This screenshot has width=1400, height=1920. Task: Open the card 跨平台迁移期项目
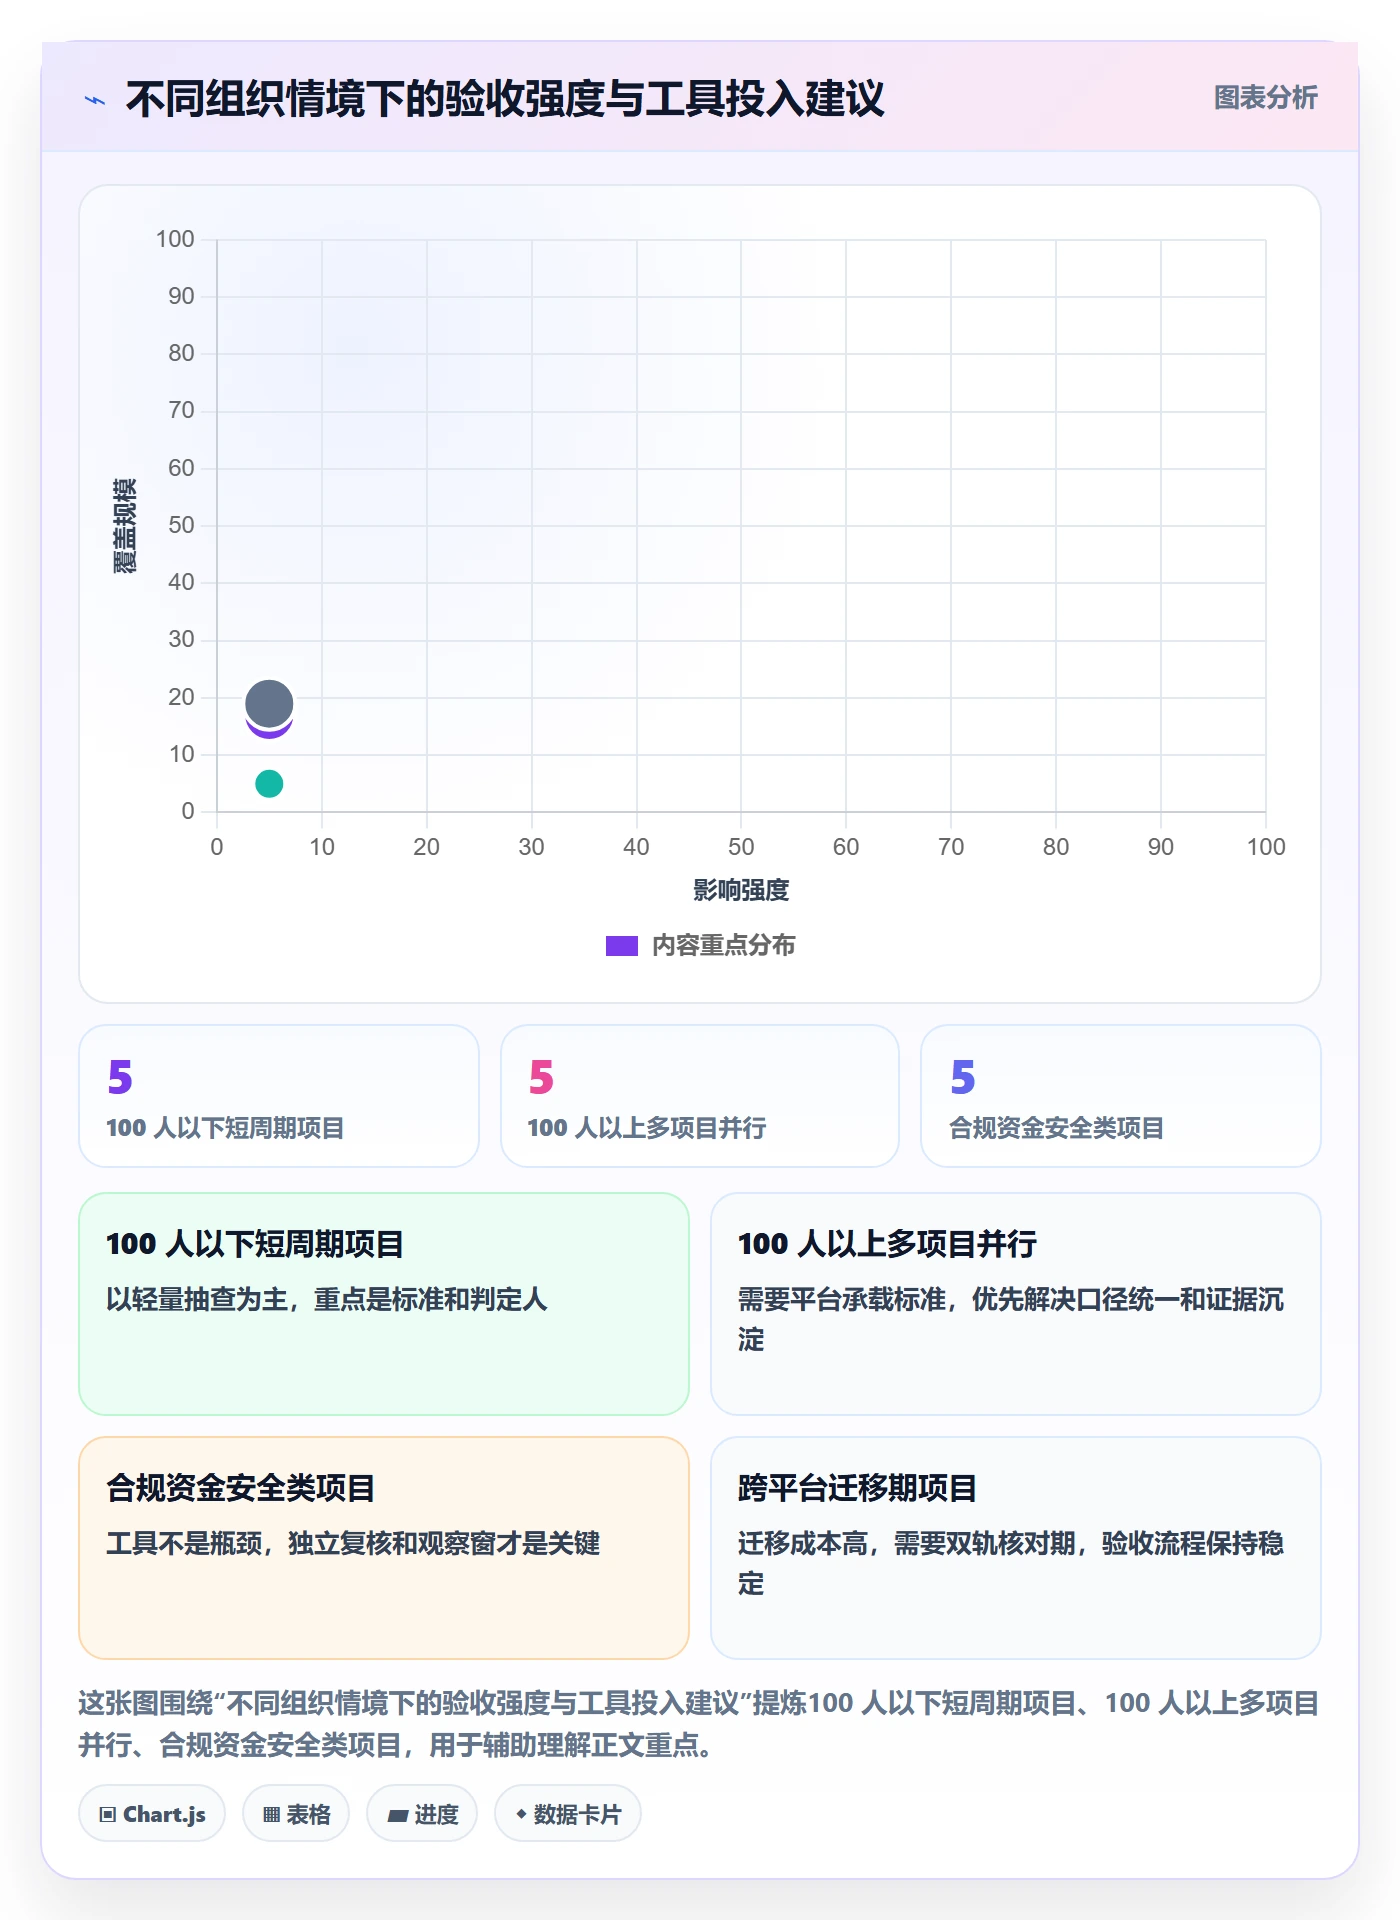1016,1547
